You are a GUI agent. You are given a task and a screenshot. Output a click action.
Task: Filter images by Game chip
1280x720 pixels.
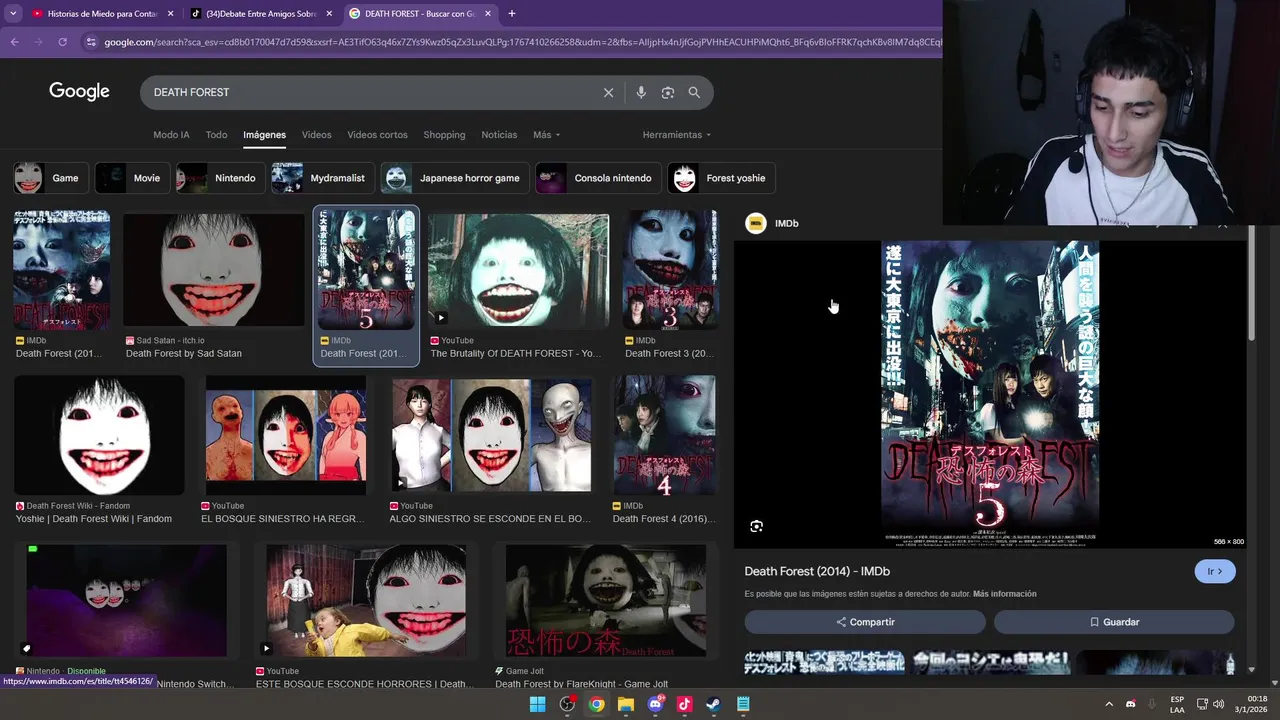[x=51, y=178]
